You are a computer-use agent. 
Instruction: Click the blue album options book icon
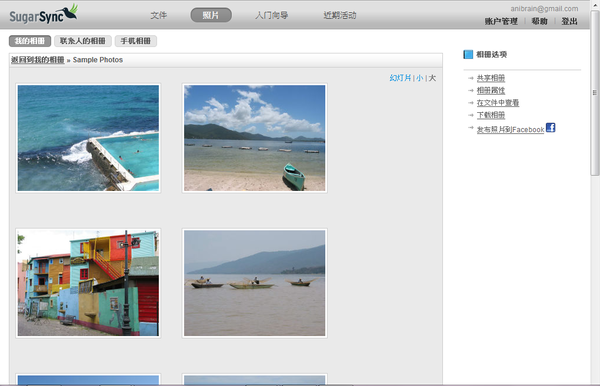point(468,54)
